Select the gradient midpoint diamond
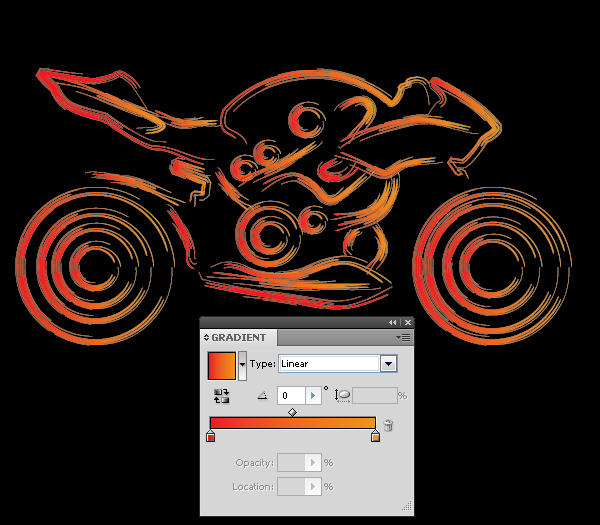This screenshot has height=525, width=600. pyautogui.click(x=292, y=412)
